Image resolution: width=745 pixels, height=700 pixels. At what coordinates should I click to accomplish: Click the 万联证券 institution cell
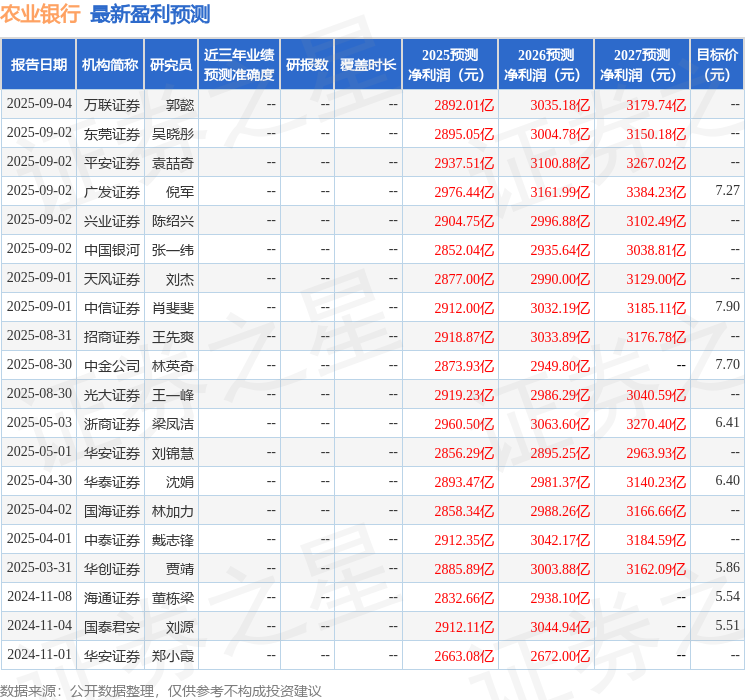[x=112, y=105]
